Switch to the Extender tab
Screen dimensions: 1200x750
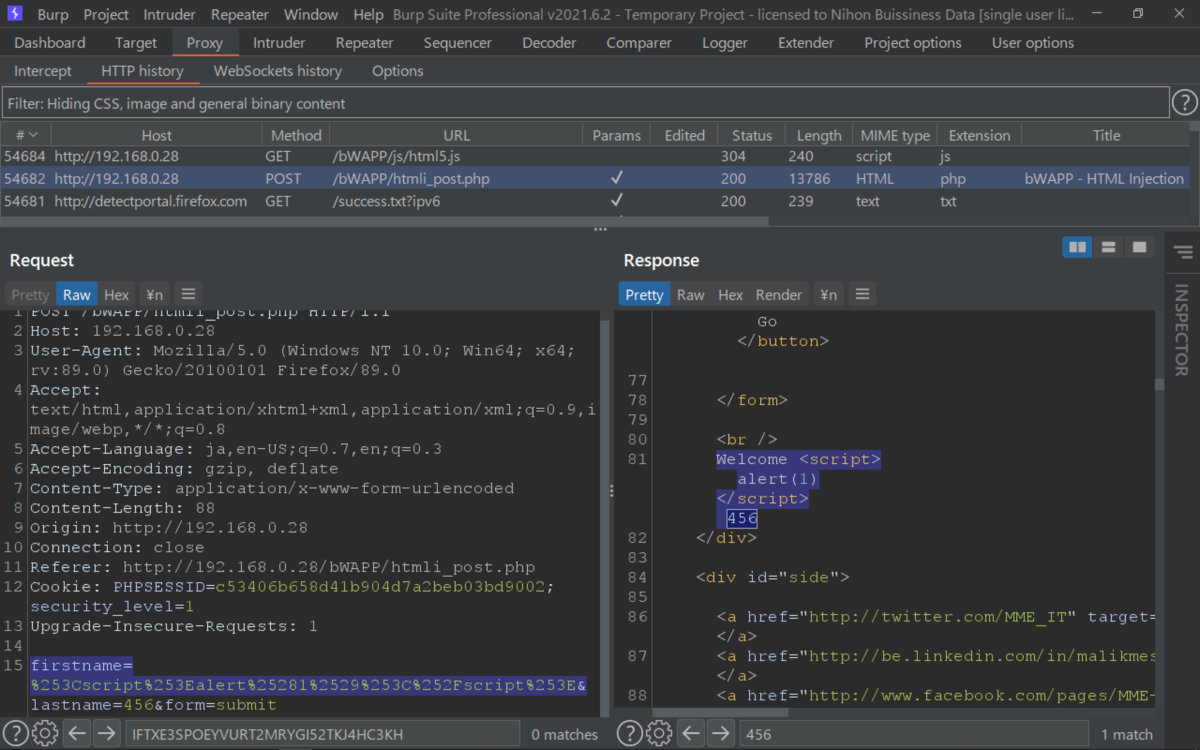pyautogui.click(x=806, y=43)
